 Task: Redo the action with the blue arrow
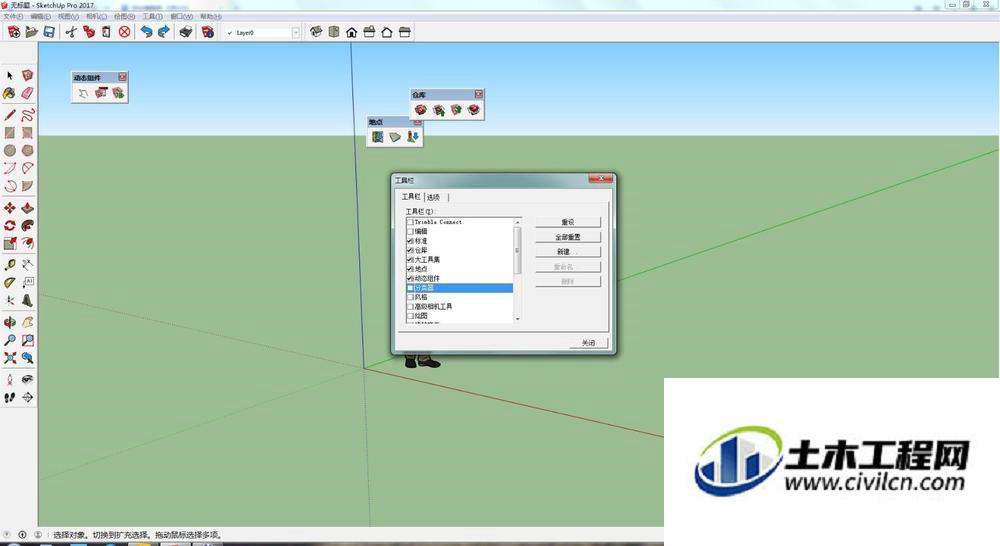click(x=164, y=32)
